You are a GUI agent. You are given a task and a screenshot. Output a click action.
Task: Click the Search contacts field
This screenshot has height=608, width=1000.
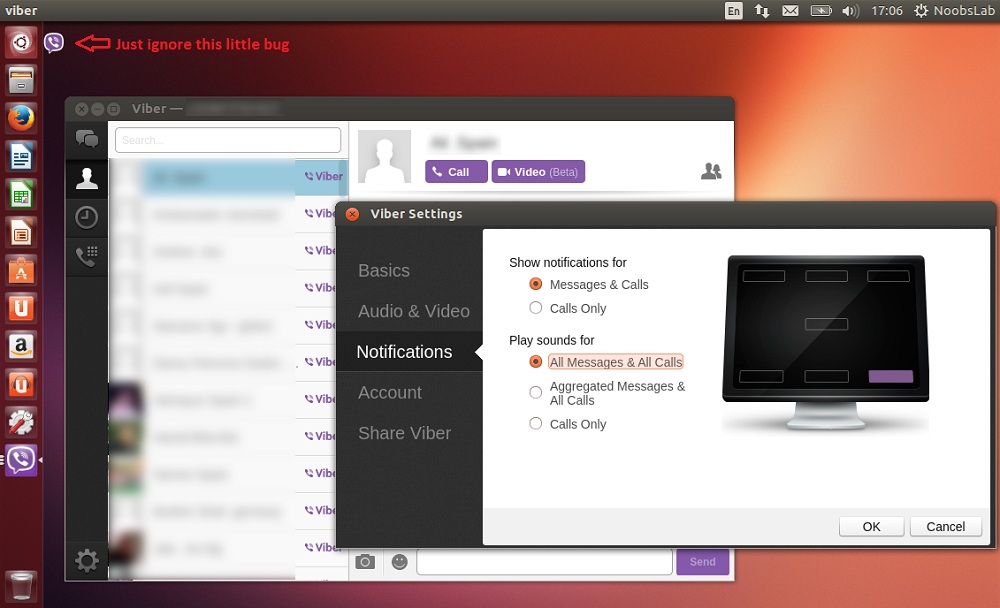(x=228, y=140)
